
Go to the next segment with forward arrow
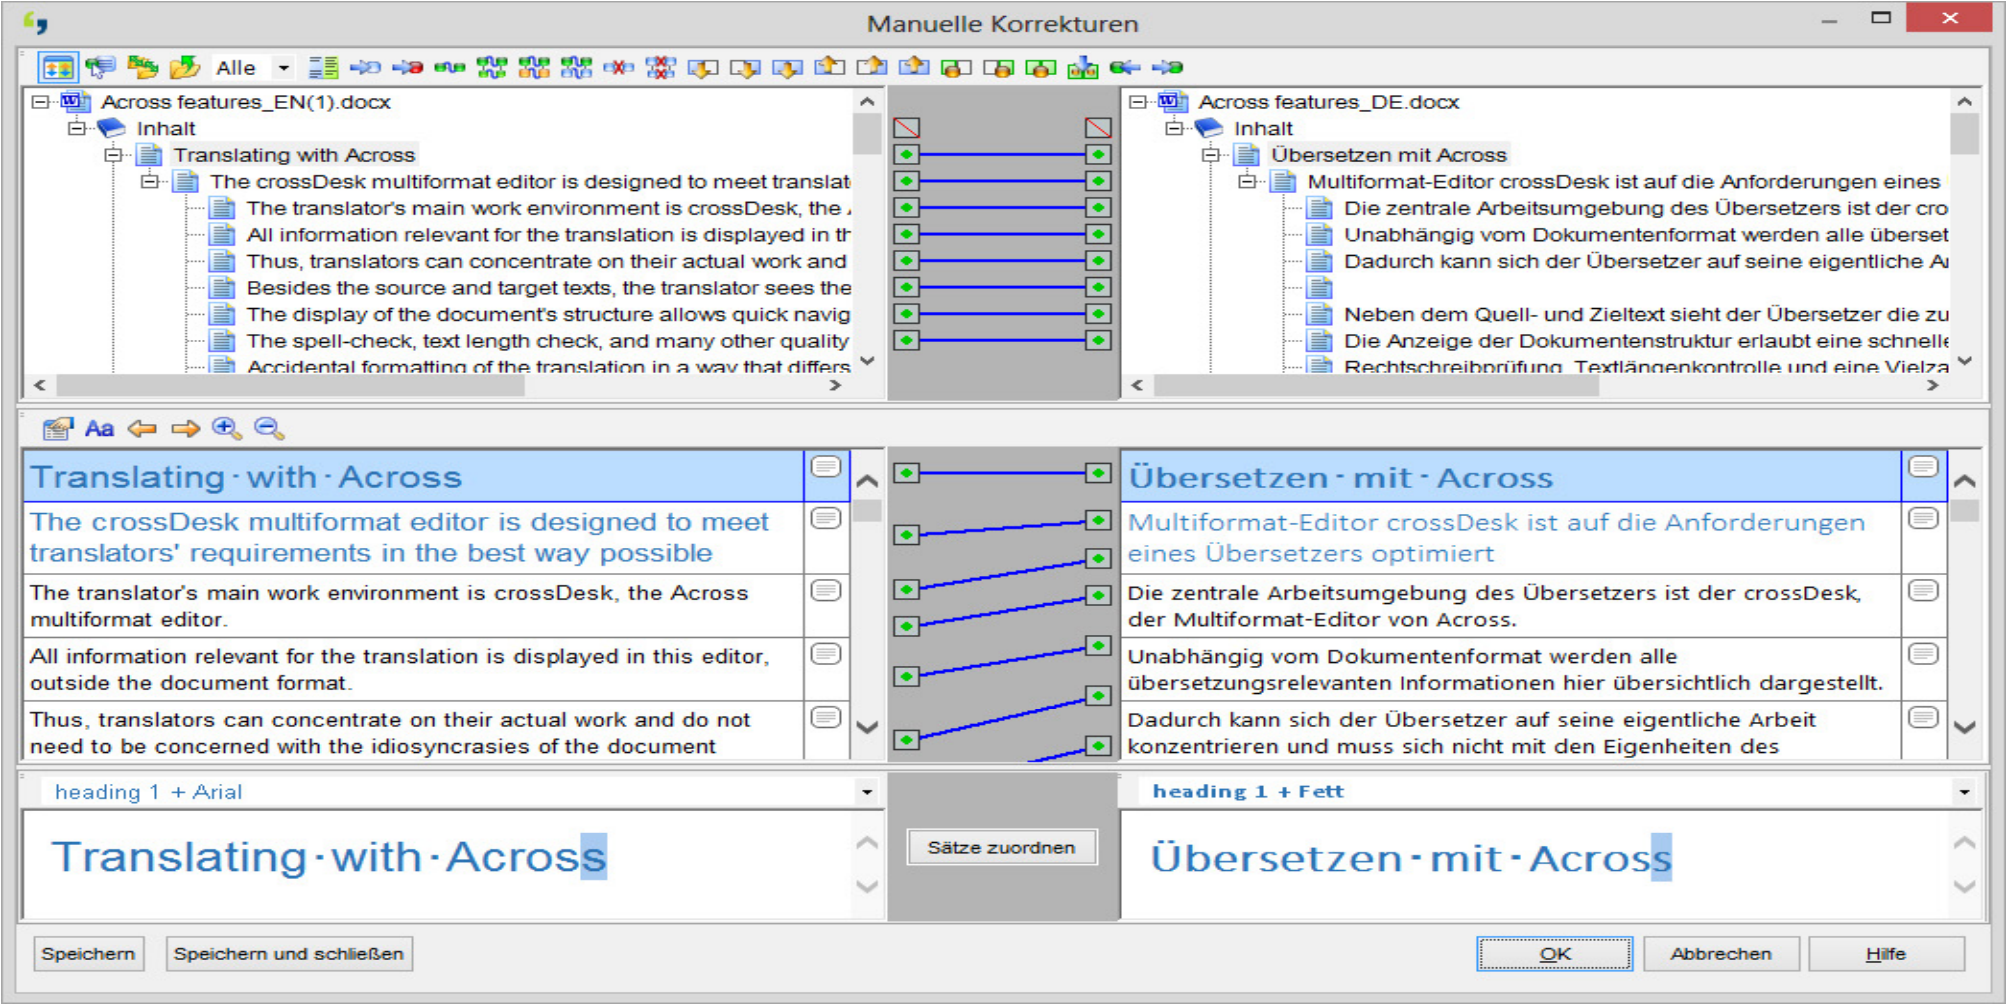coord(184,429)
